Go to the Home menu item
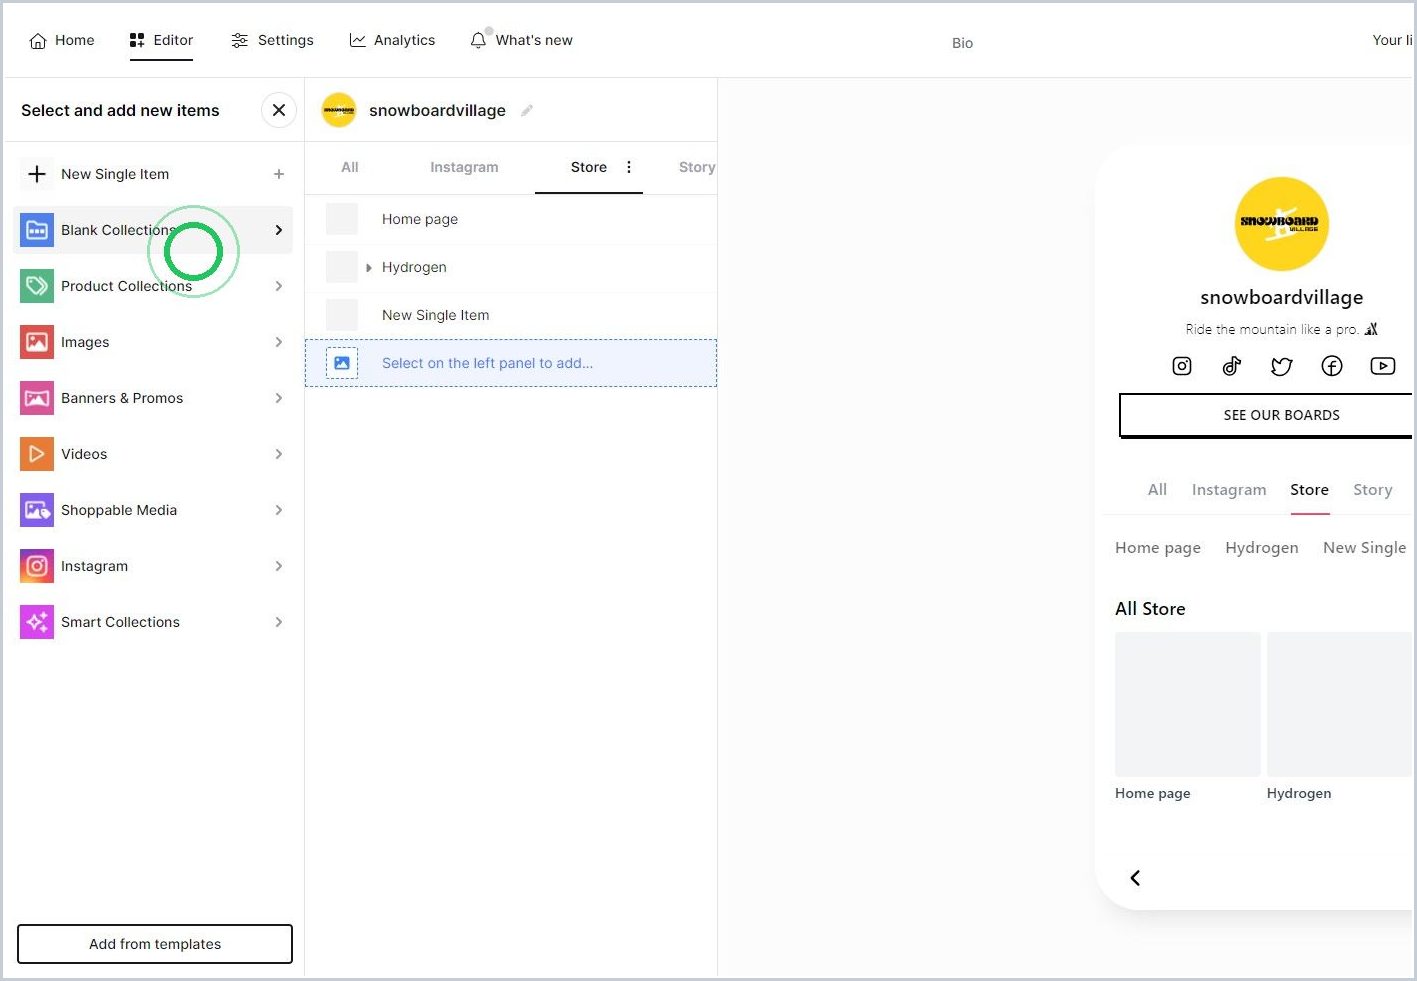Viewport: 1417px width, 981px height. coord(62,40)
